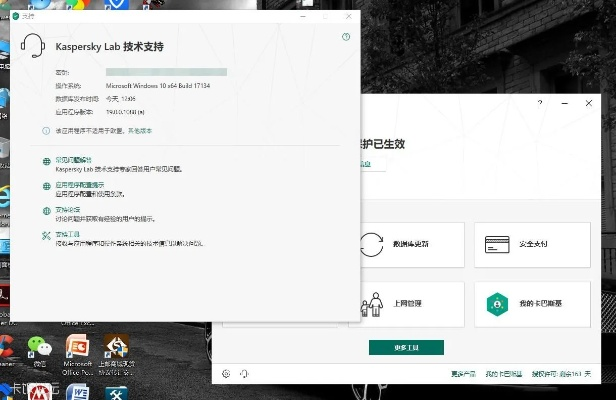The width and height of the screenshot is (616, 400).
Task: Select the blue wrench tools desktop icon
Action: tap(116, 393)
